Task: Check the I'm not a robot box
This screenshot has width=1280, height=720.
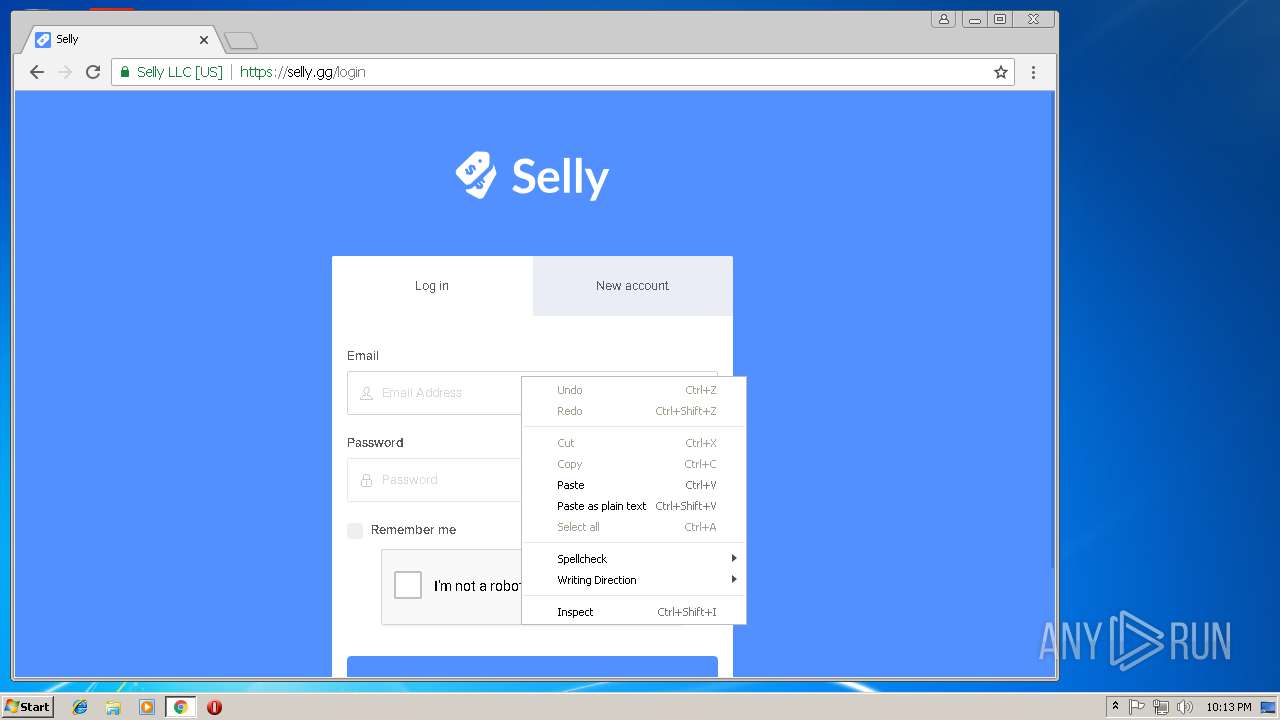Action: (x=408, y=585)
